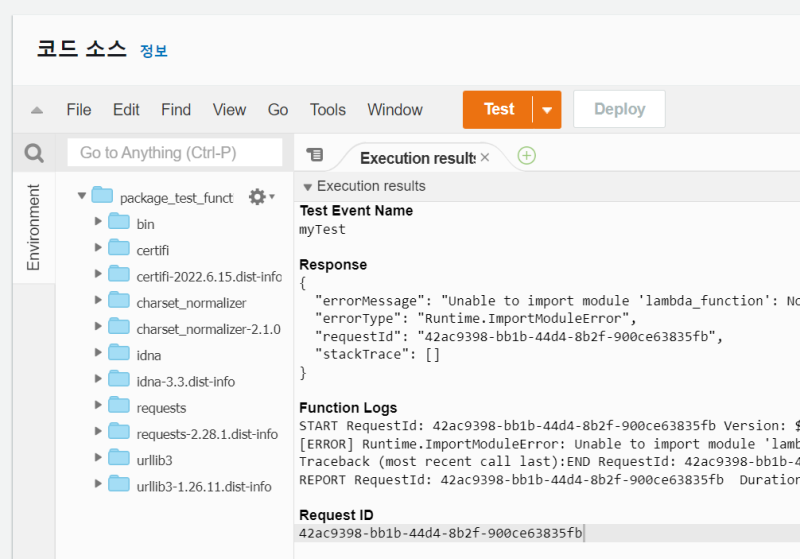Click the Deploy button
Screen dimensions: 800x559
click(619, 109)
